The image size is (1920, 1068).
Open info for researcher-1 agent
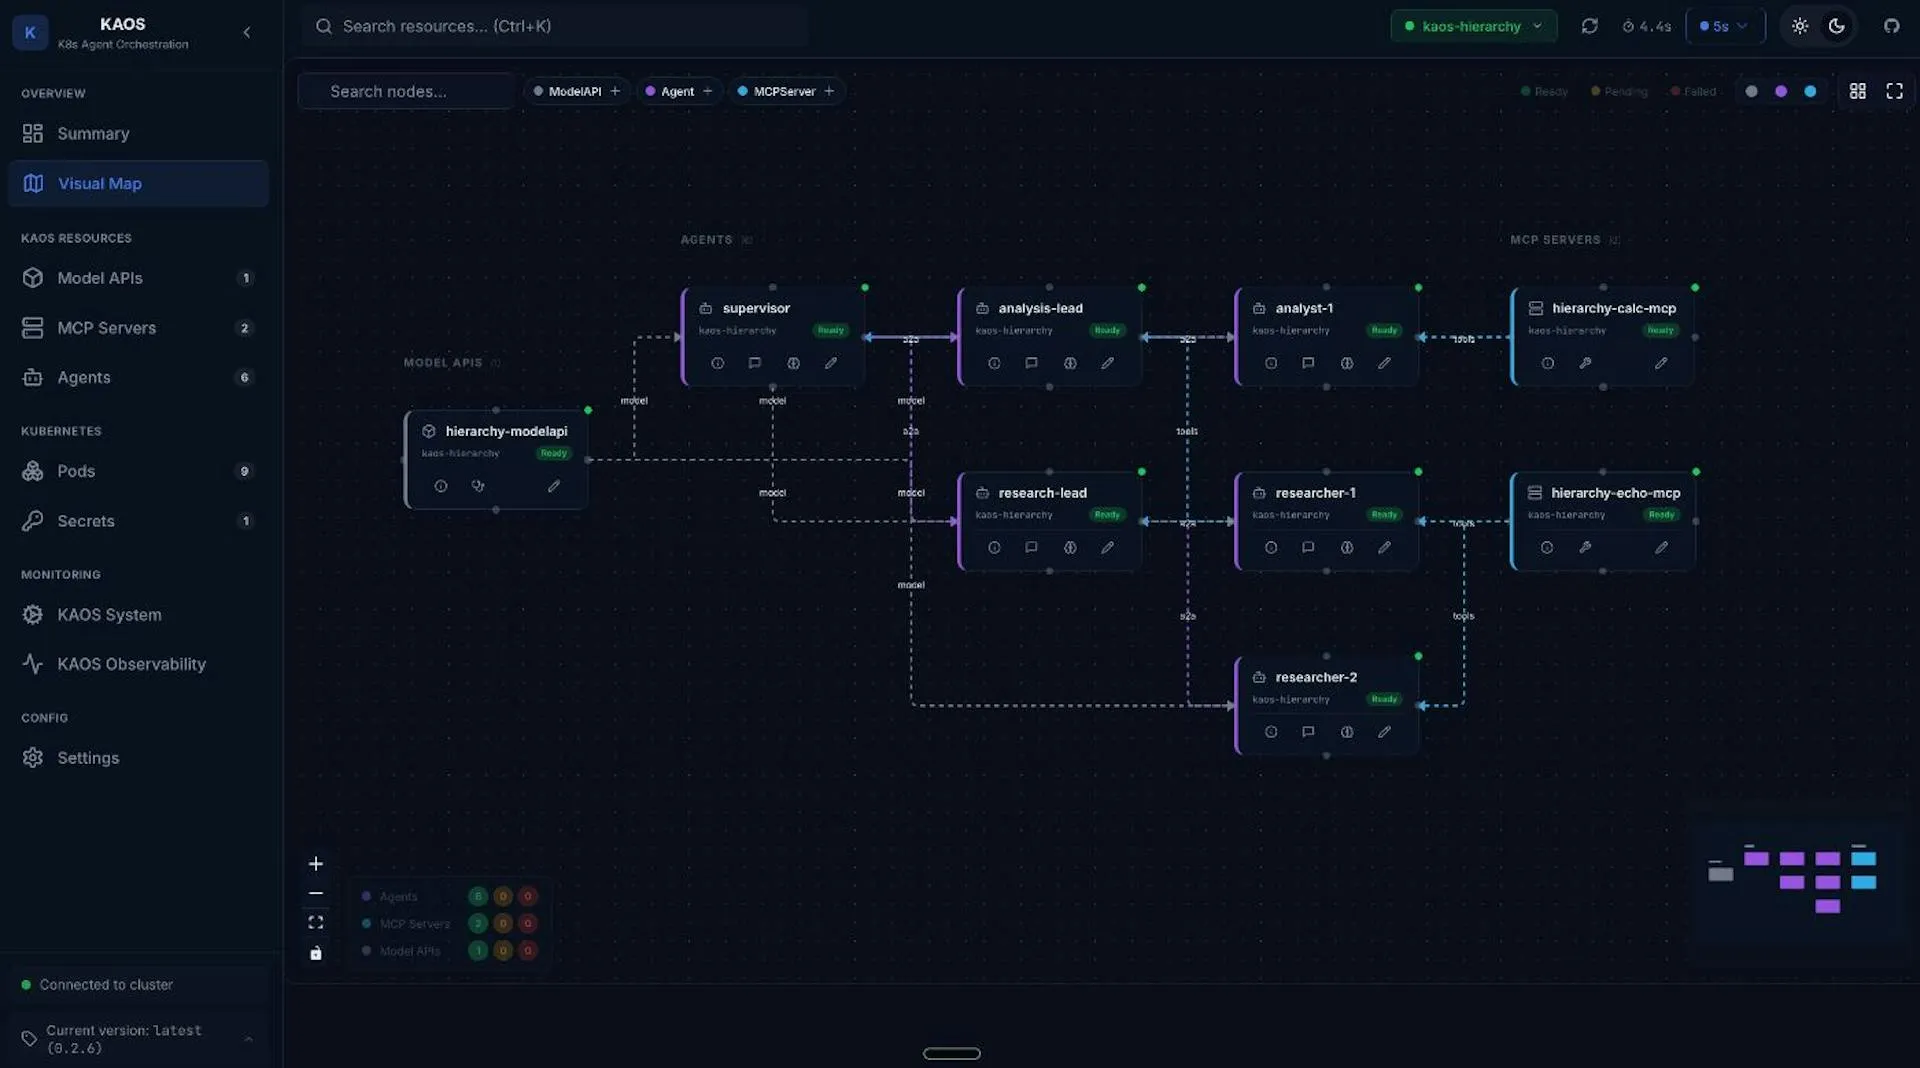[x=1271, y=547]
